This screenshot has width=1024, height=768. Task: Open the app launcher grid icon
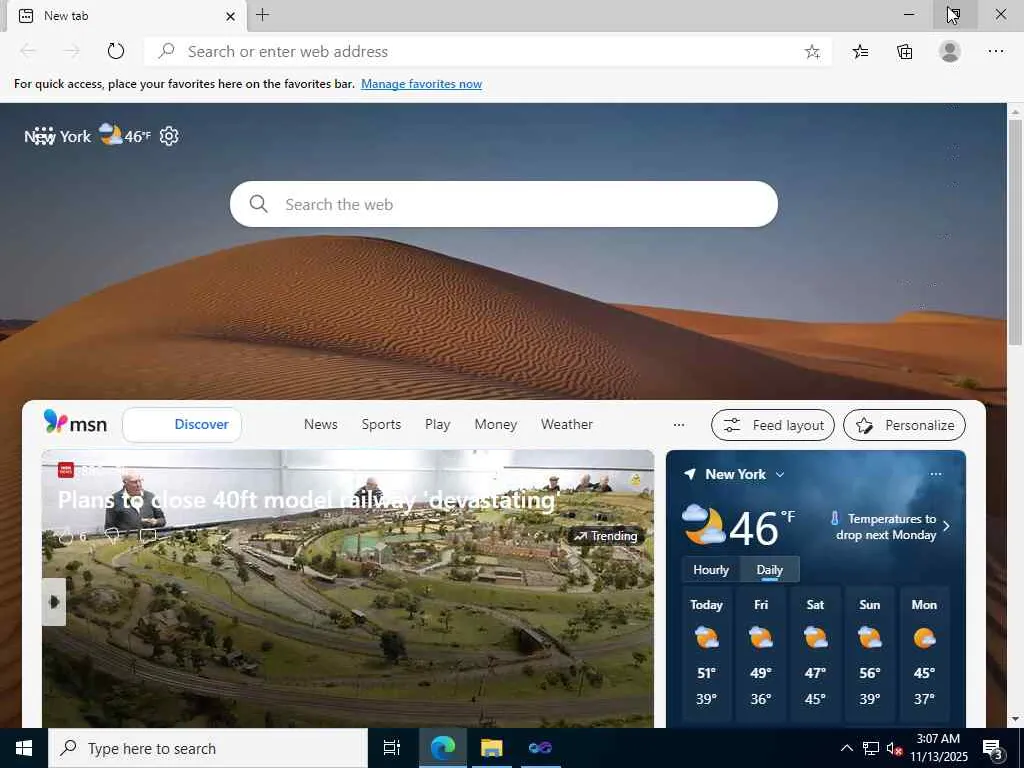point(43,136)
